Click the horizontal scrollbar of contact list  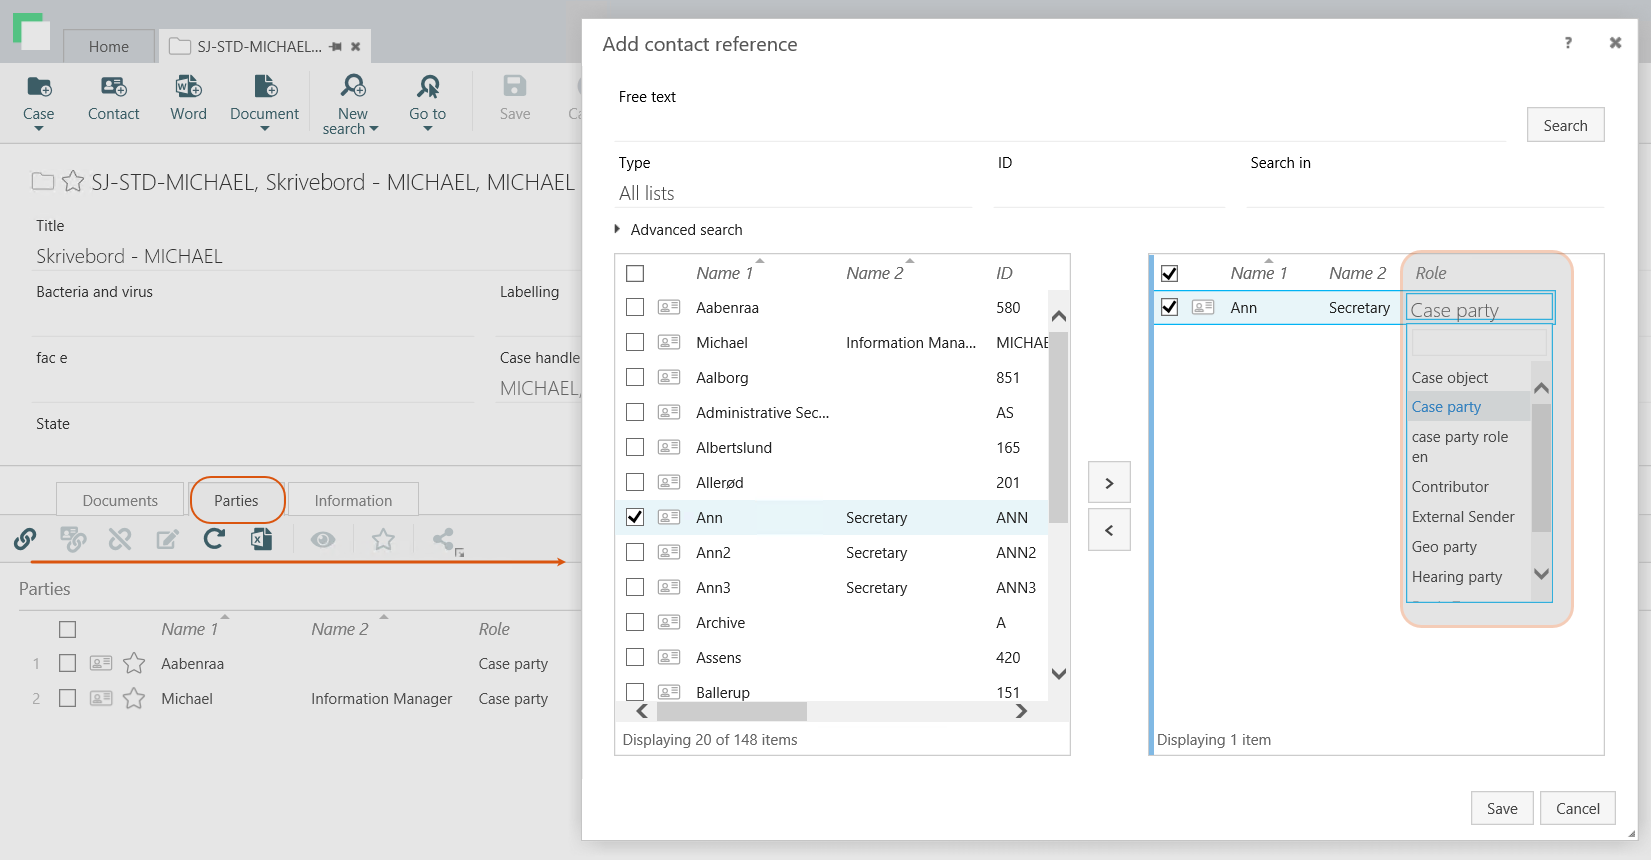731,711
